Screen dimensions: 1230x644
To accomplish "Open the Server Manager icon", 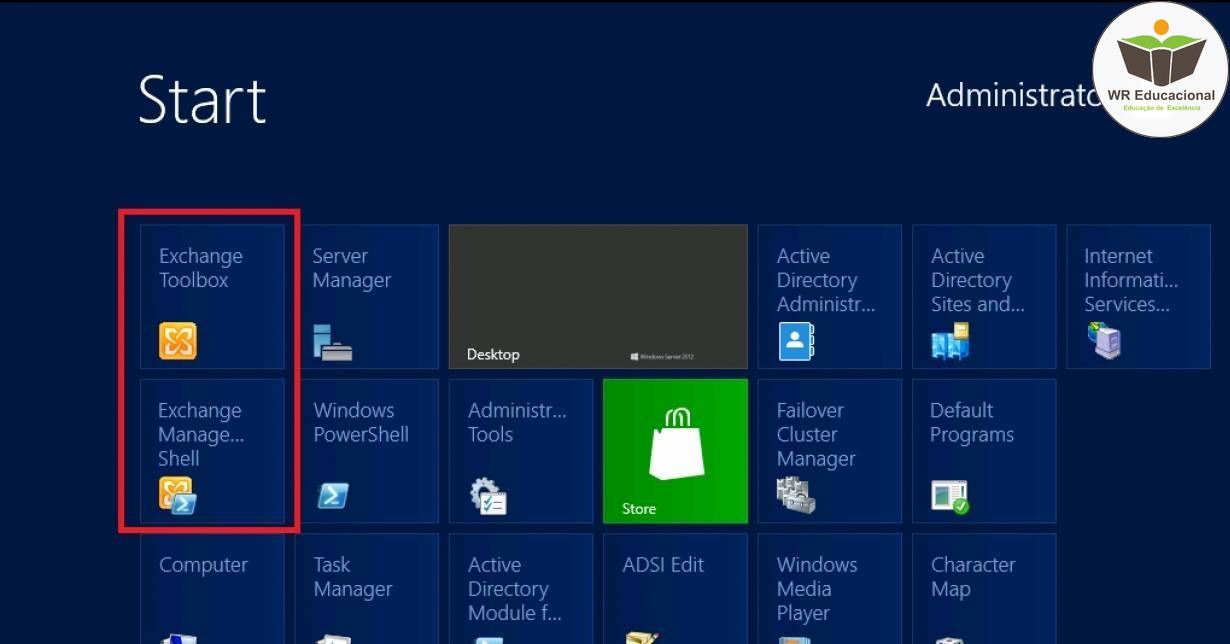I will [x=332, y=342].
